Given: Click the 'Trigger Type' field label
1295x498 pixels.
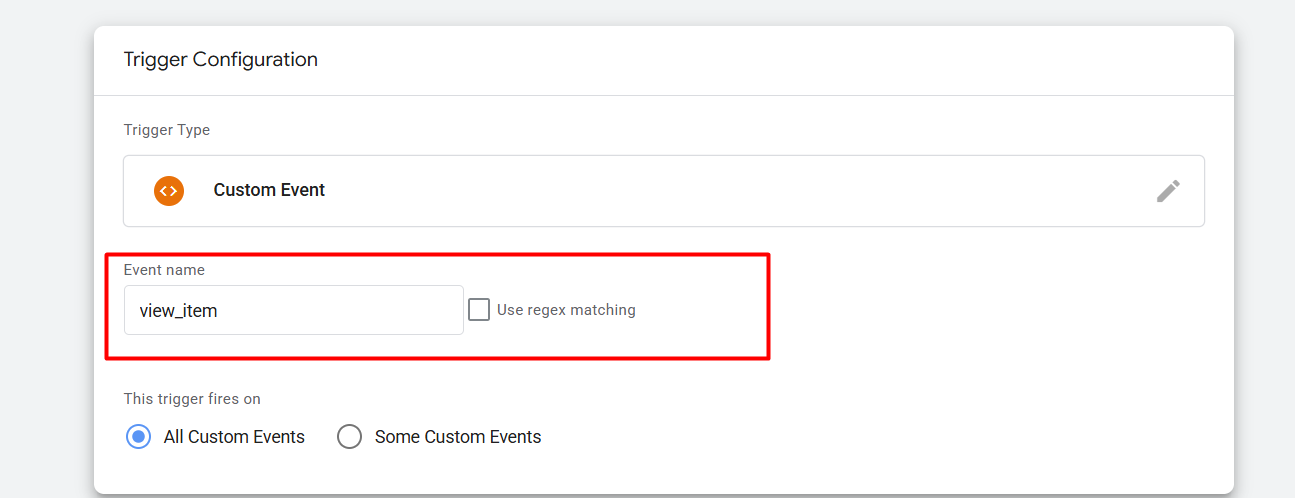Looking at the screenshot, I should click(x=167, y=130).
